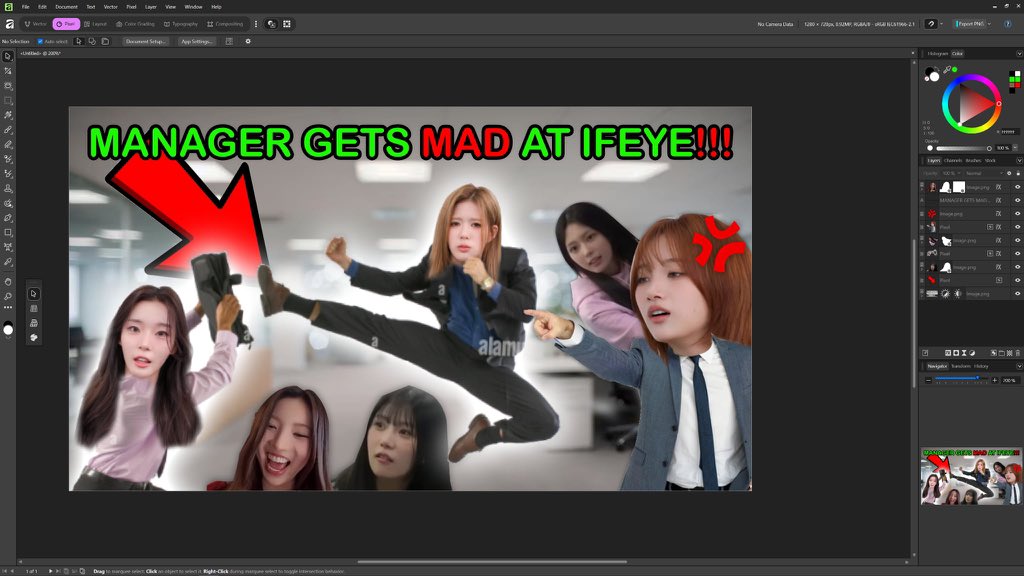Click the Navigator zoom out minus button

click(929, 380)
